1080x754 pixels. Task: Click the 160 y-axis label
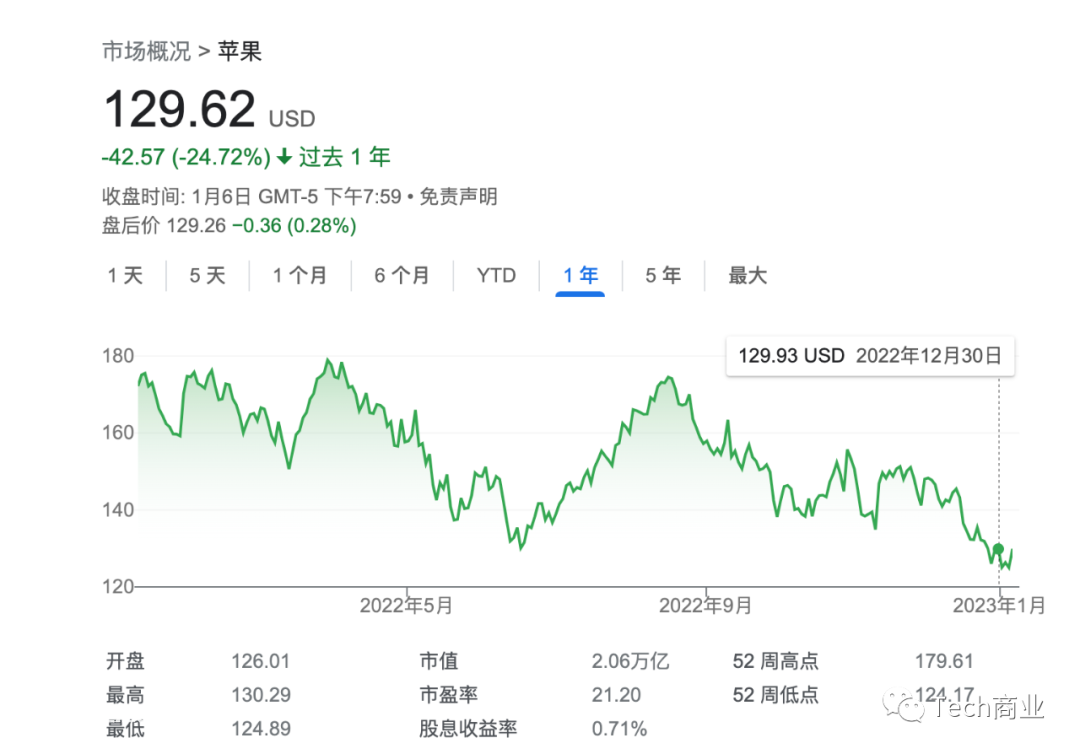[x=118, y=432]
